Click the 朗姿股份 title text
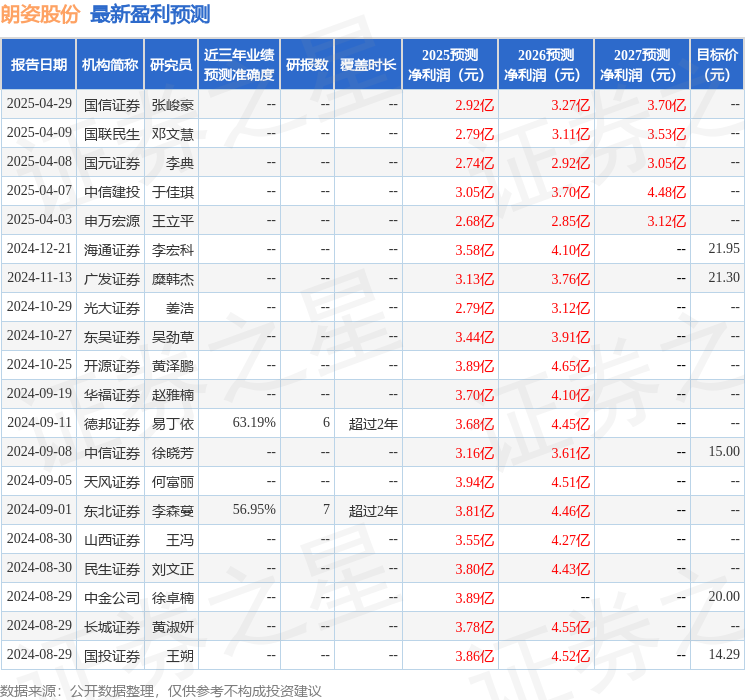745x700 pixels. 40,14
